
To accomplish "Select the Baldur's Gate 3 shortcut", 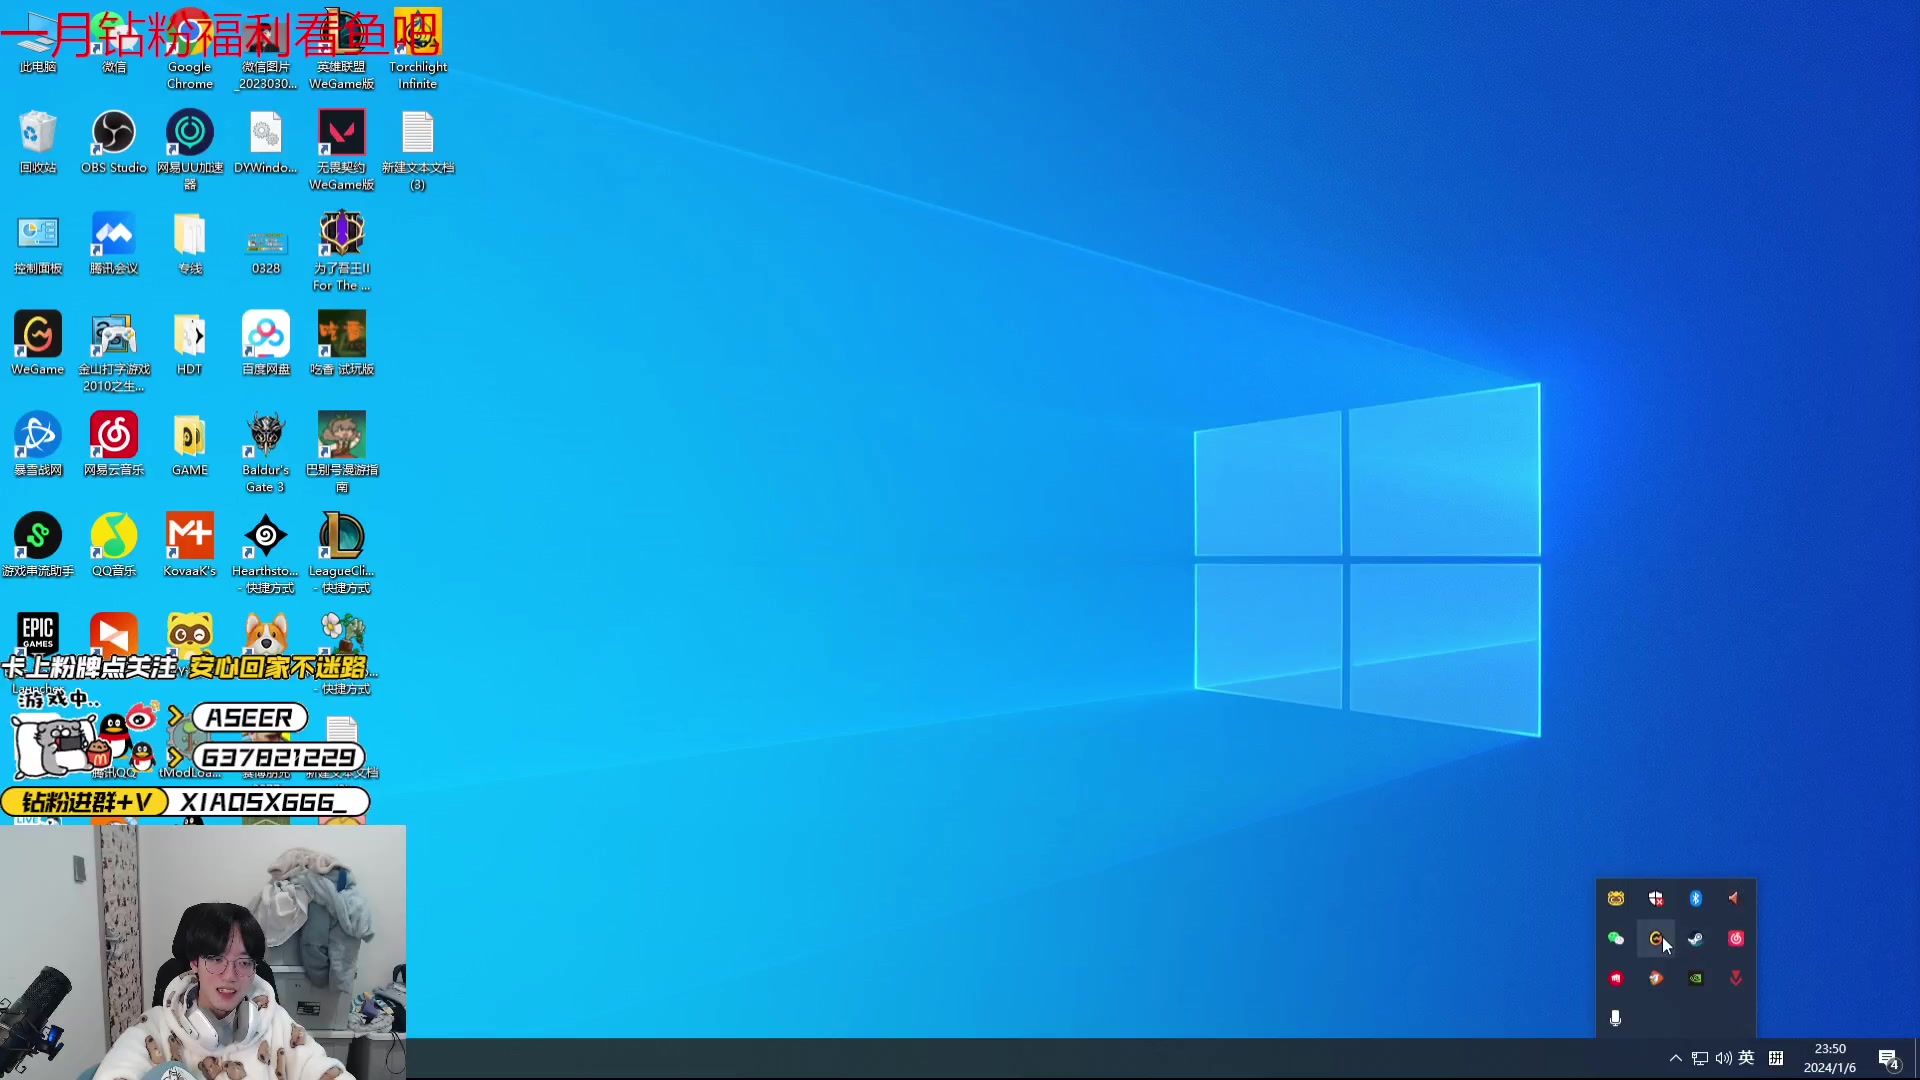I will (266, 452).
